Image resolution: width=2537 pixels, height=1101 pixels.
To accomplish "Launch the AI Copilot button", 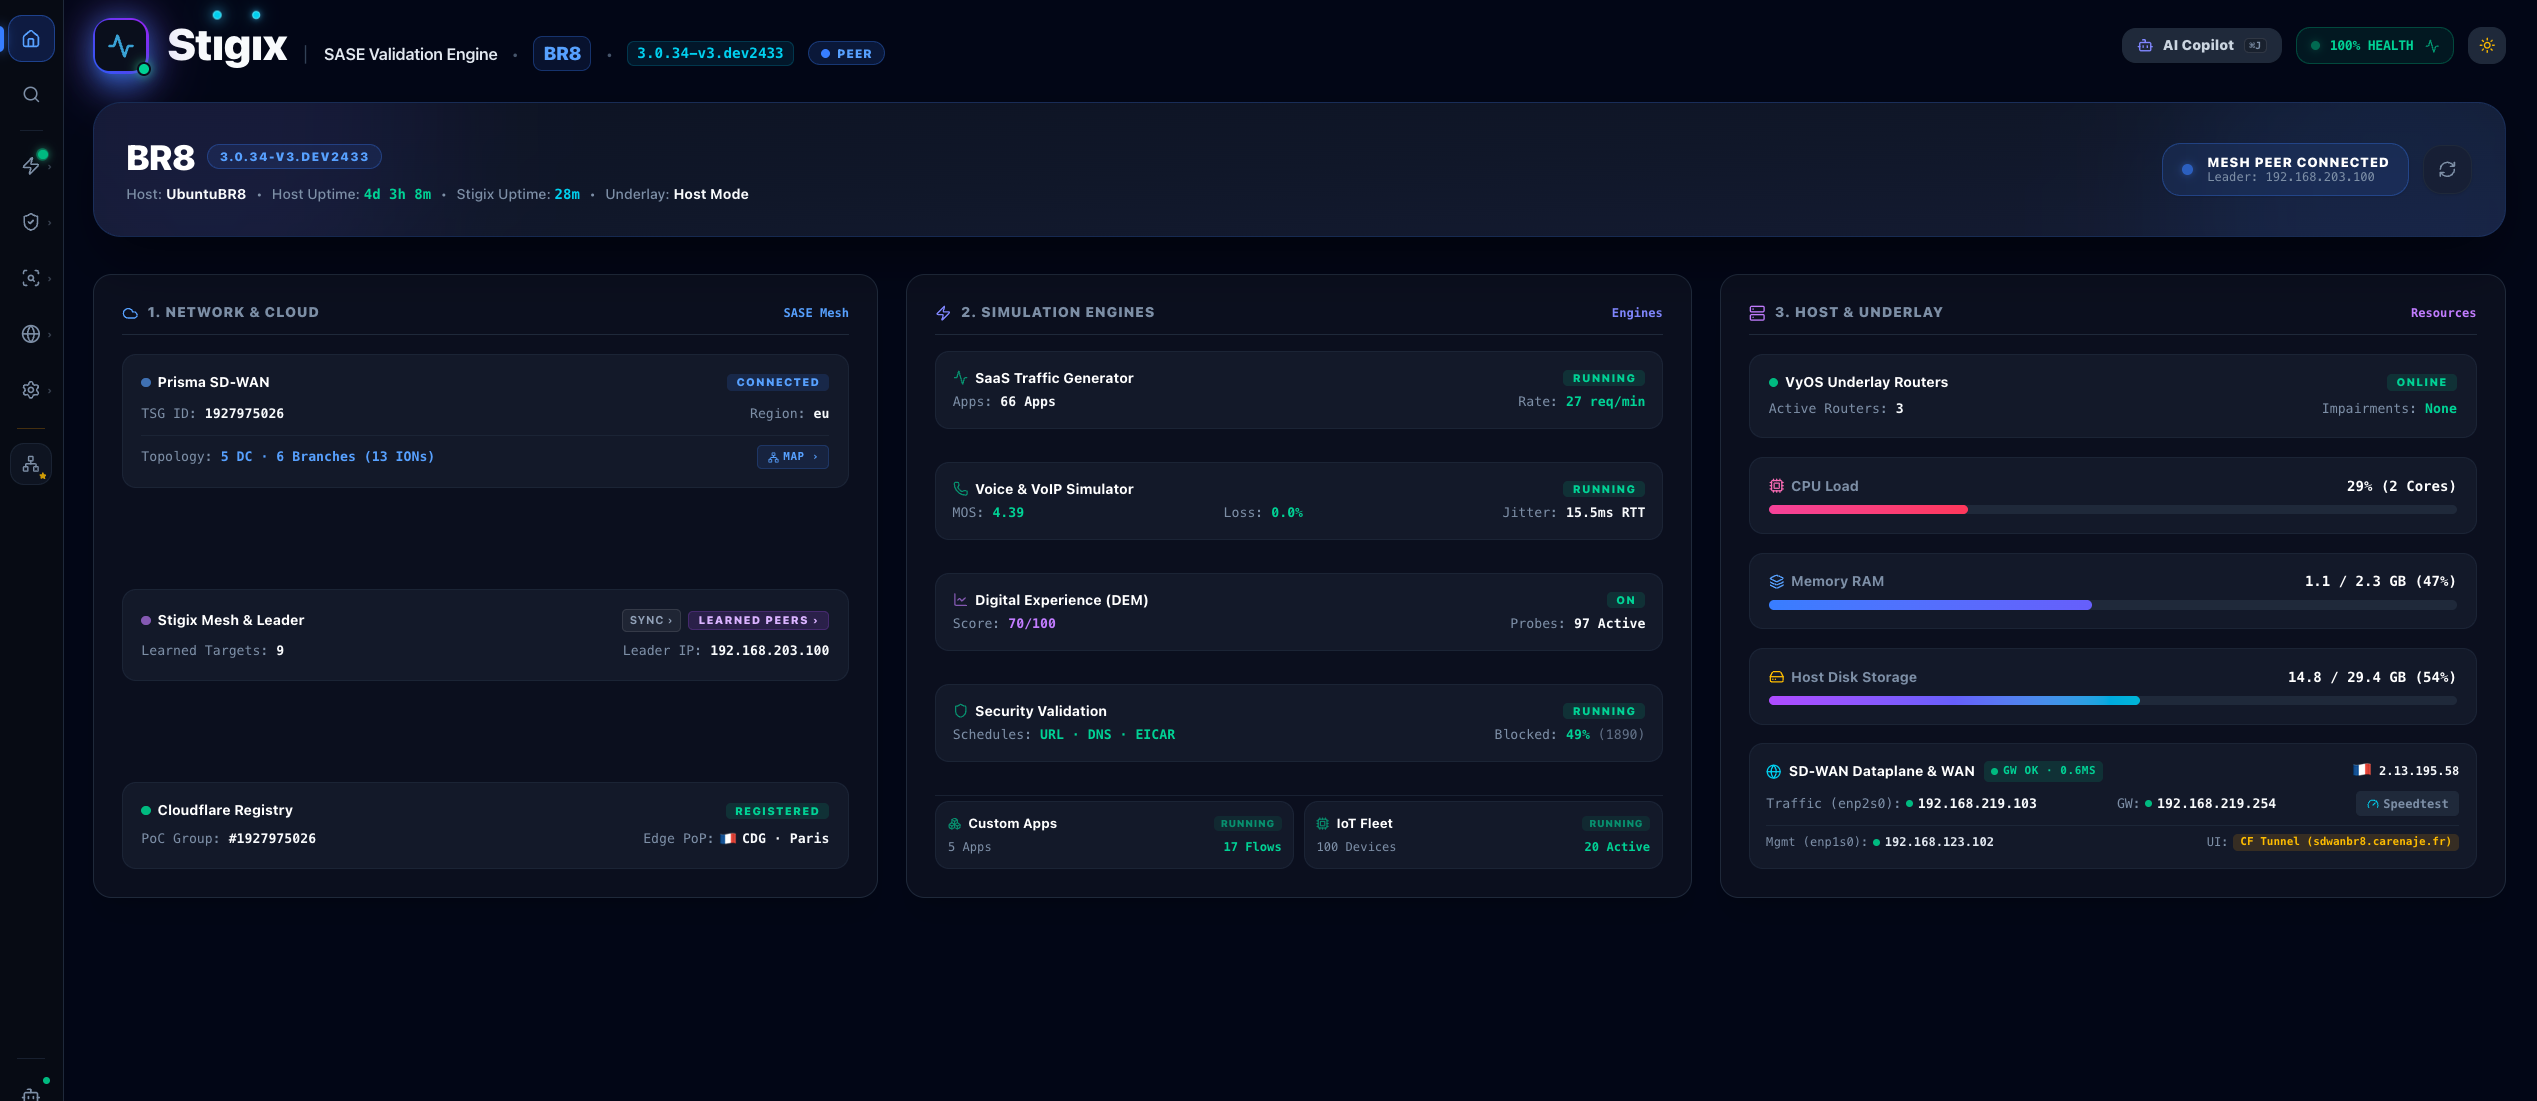I will (2201, 46).
